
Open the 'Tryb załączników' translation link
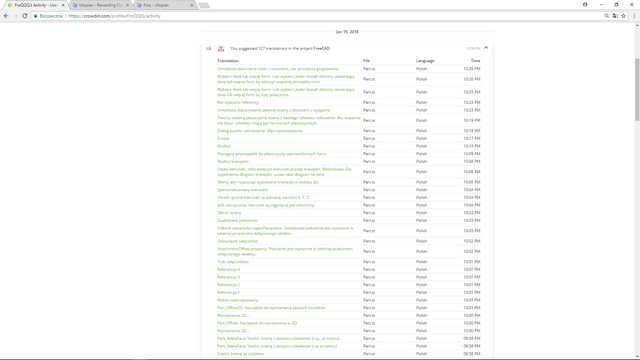[233, 262]
